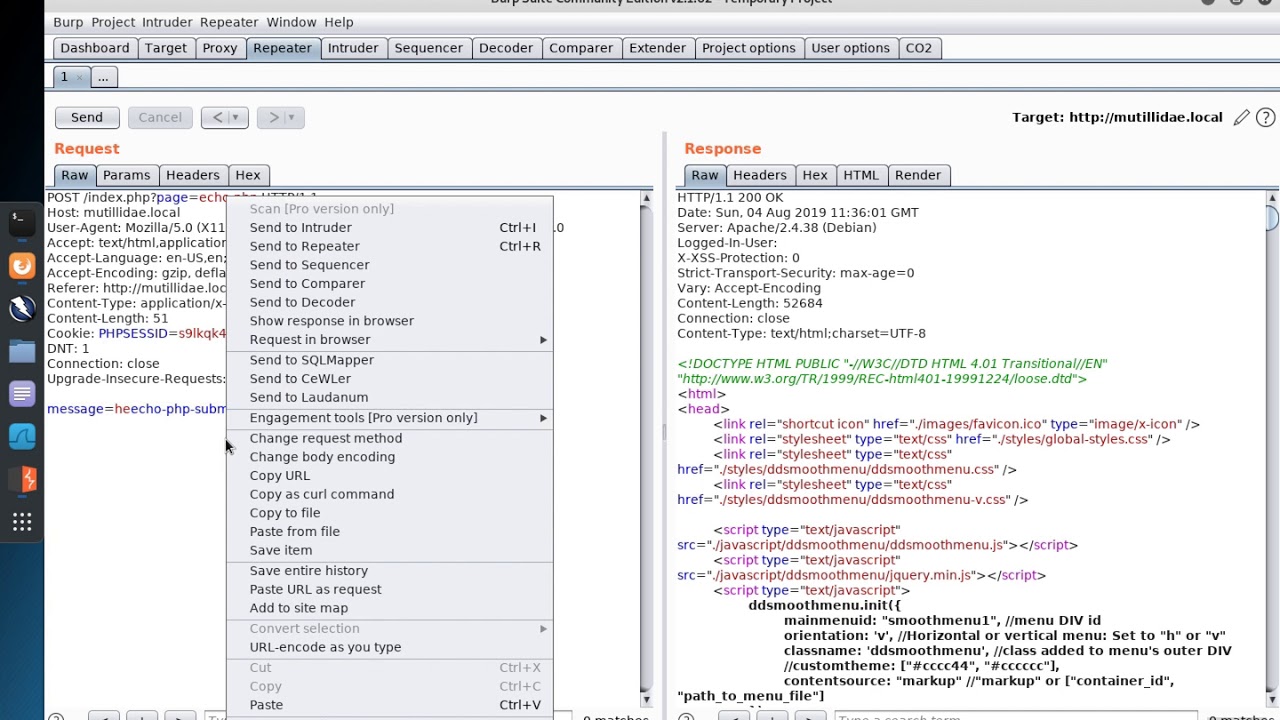Select Save entire history
Screen dimensions: 1280x720
click(x=390, y=571)
